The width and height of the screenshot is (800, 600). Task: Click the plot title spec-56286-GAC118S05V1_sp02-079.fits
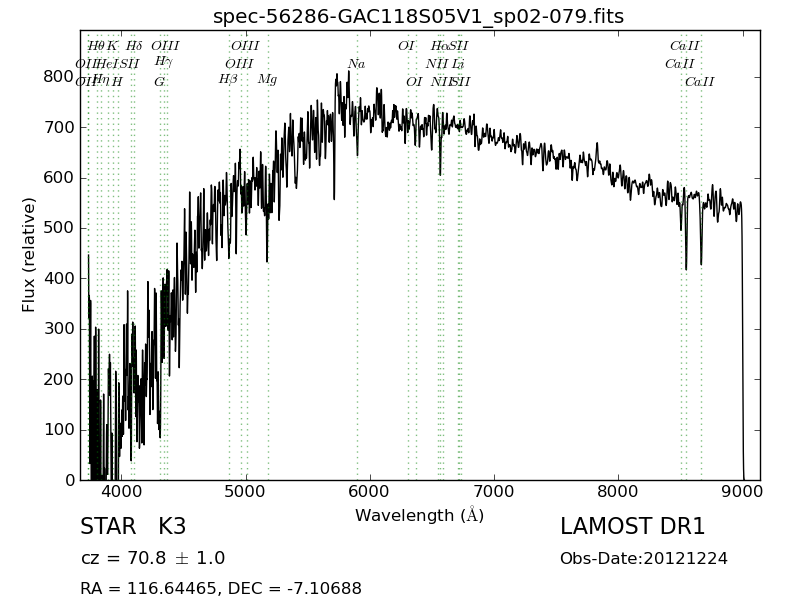(x=418, y=16)
